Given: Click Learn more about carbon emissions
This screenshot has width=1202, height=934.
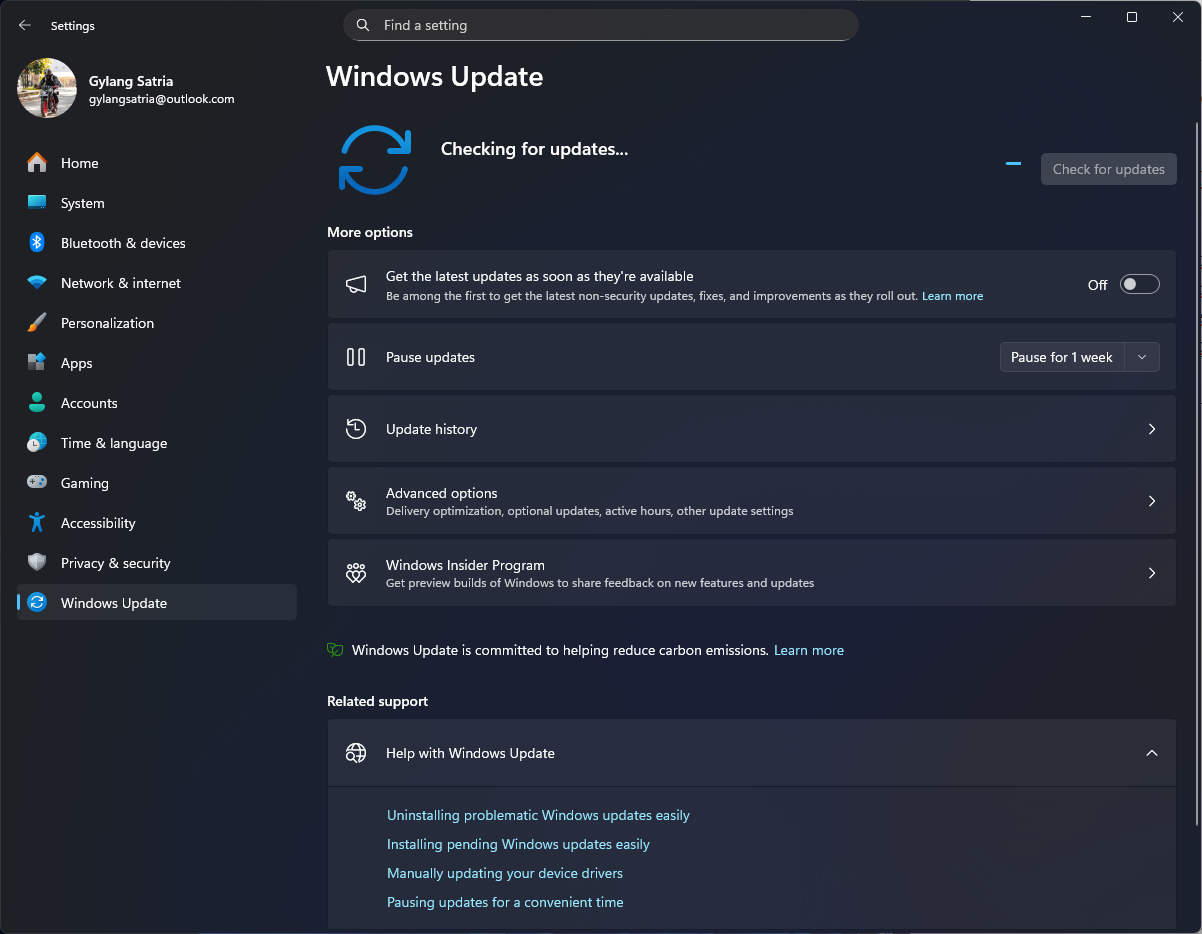Looking at the screenshot, I should pyautogui.click(x=808, y=650).
